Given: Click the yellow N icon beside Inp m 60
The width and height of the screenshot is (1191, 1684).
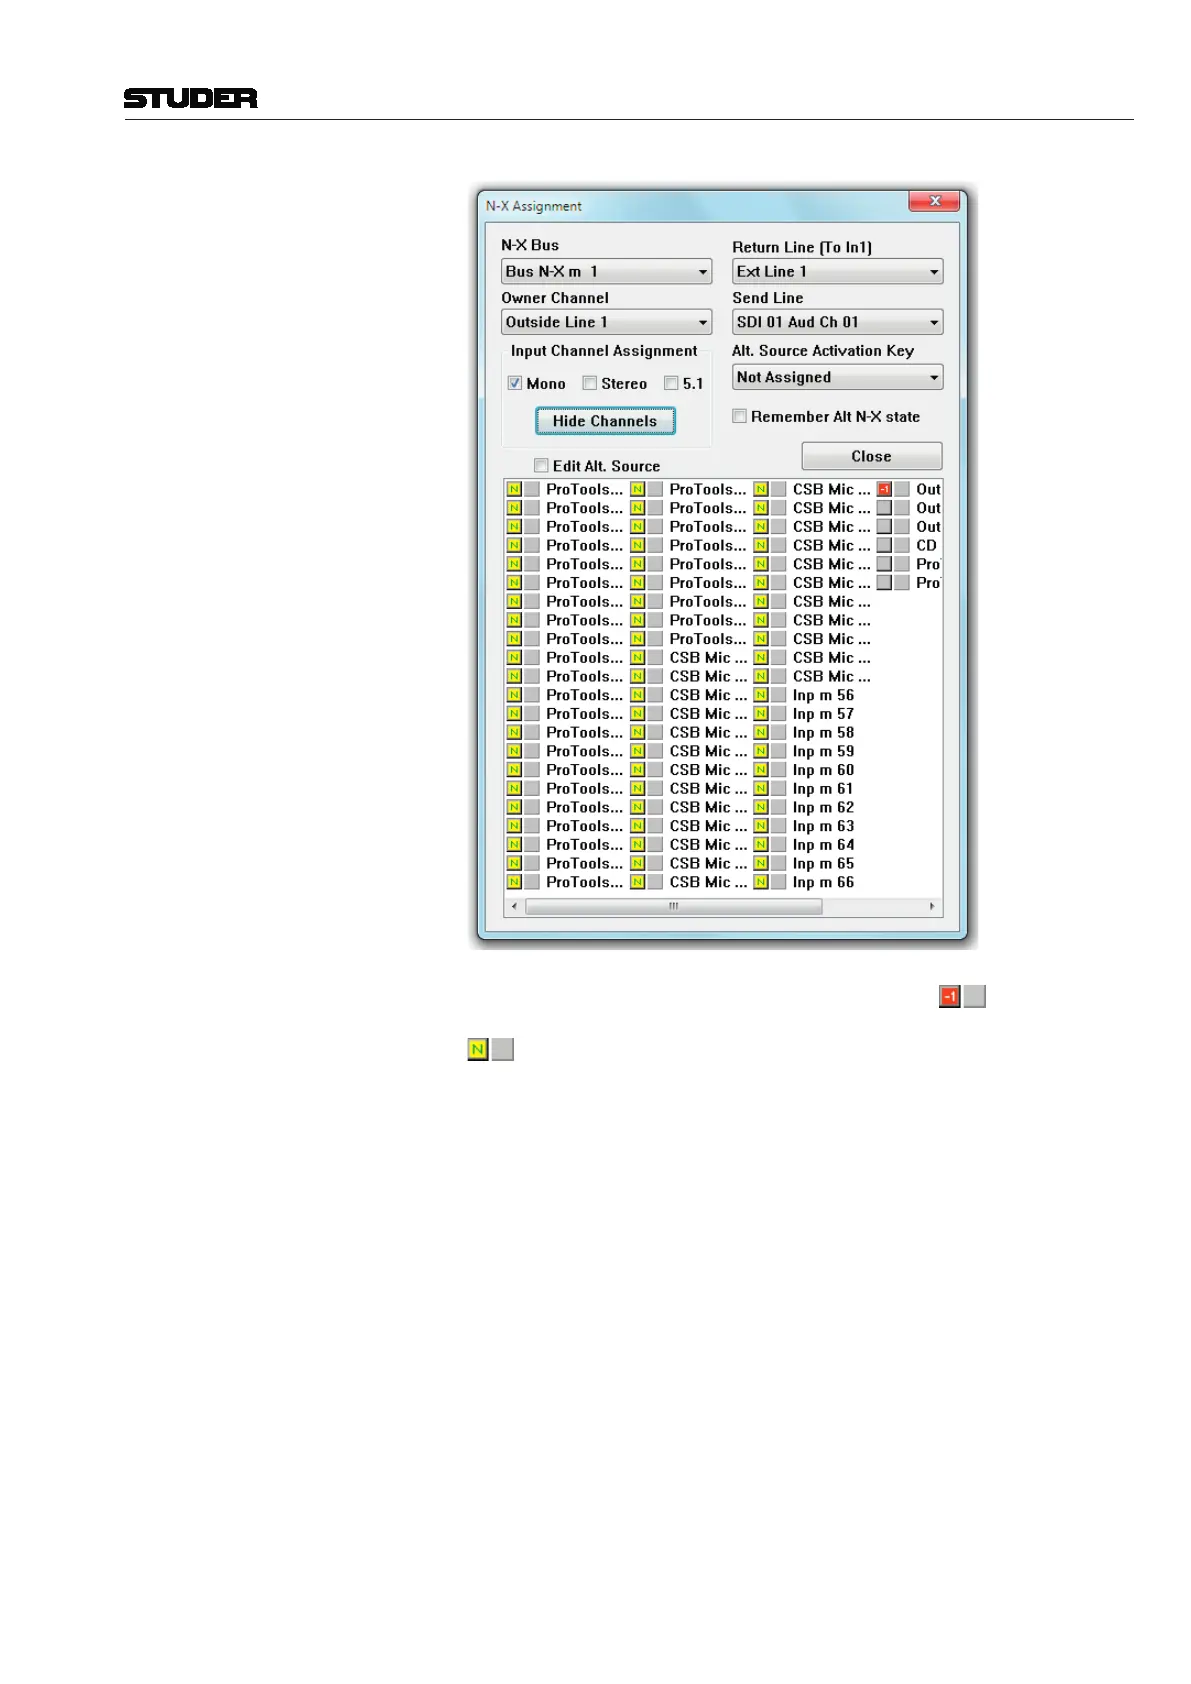Looking at the screenshot, I should click(761, 770).
